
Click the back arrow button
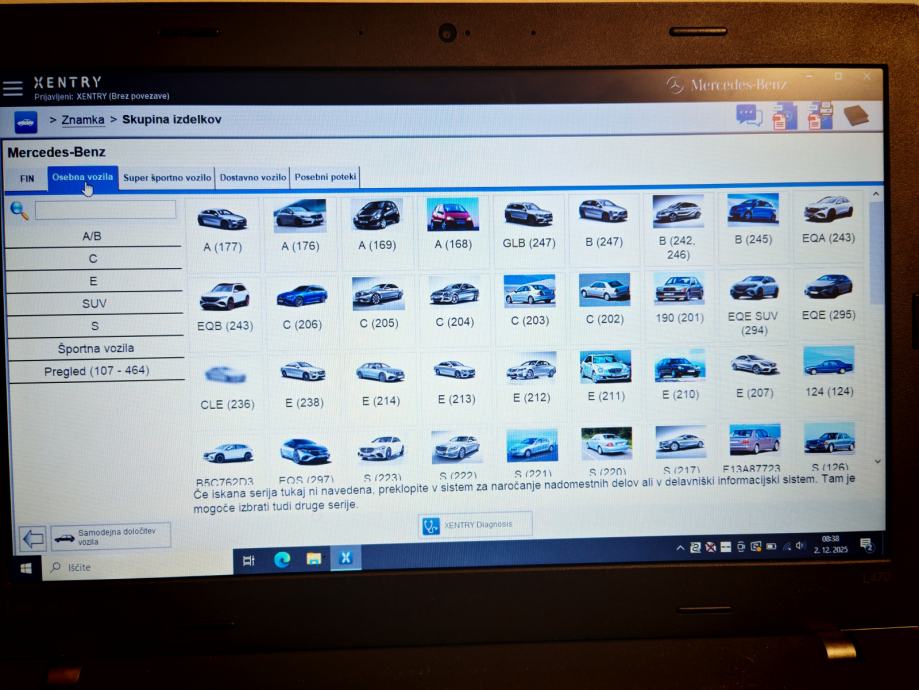[x=32, y=538]
